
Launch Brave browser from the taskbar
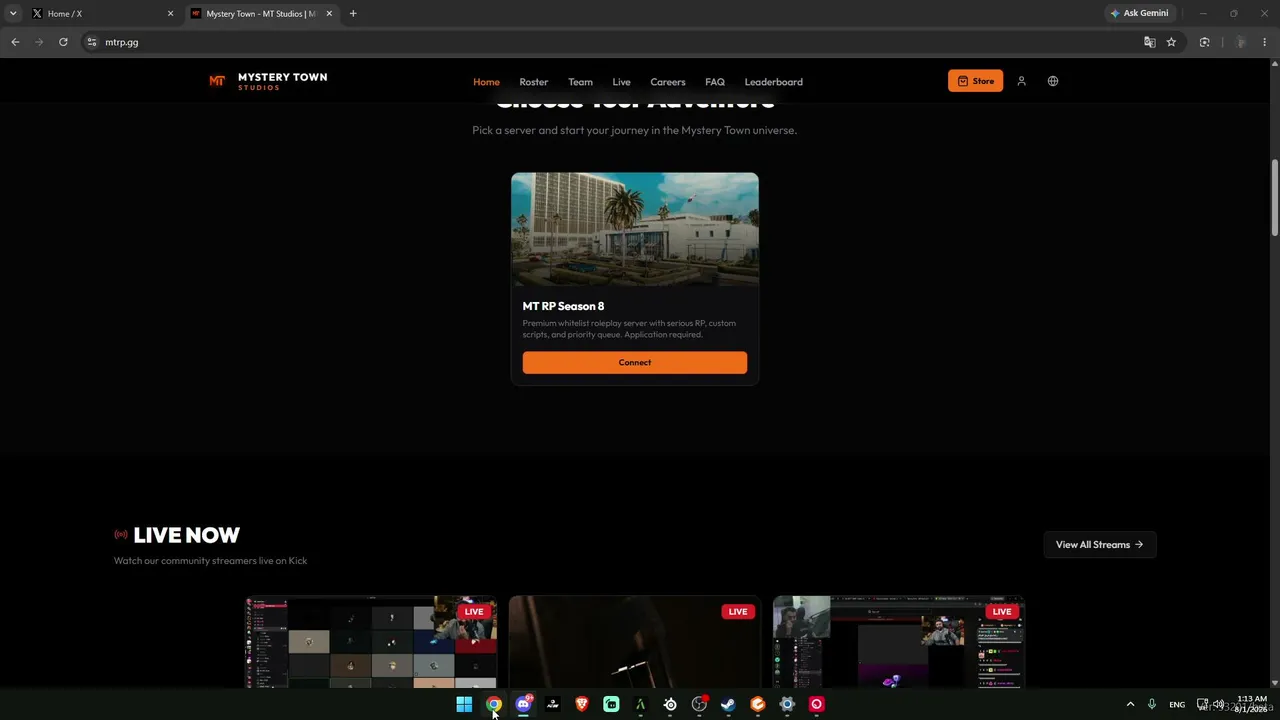click(x=582, y=704)
